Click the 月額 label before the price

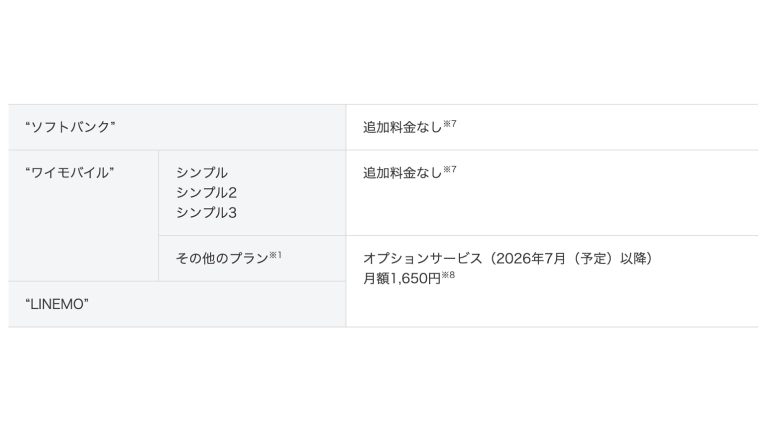coord(377,279)
